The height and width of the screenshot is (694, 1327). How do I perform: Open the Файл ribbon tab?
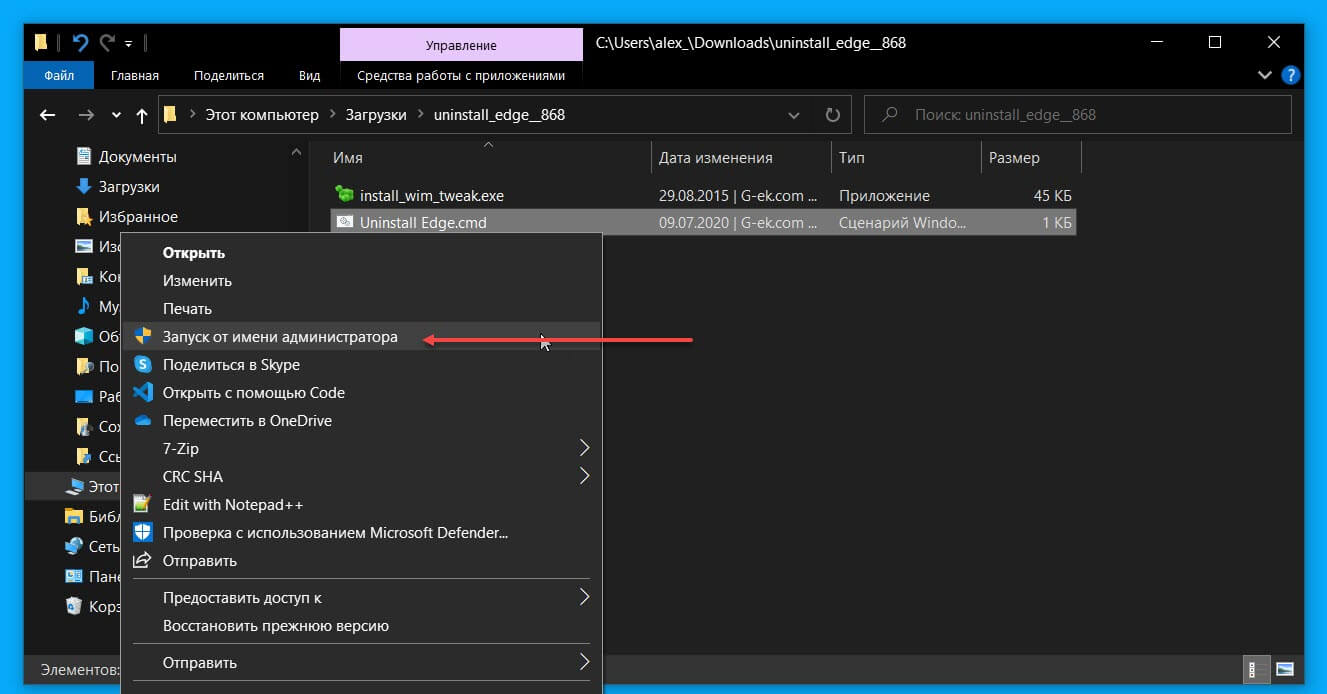[61, 75]
